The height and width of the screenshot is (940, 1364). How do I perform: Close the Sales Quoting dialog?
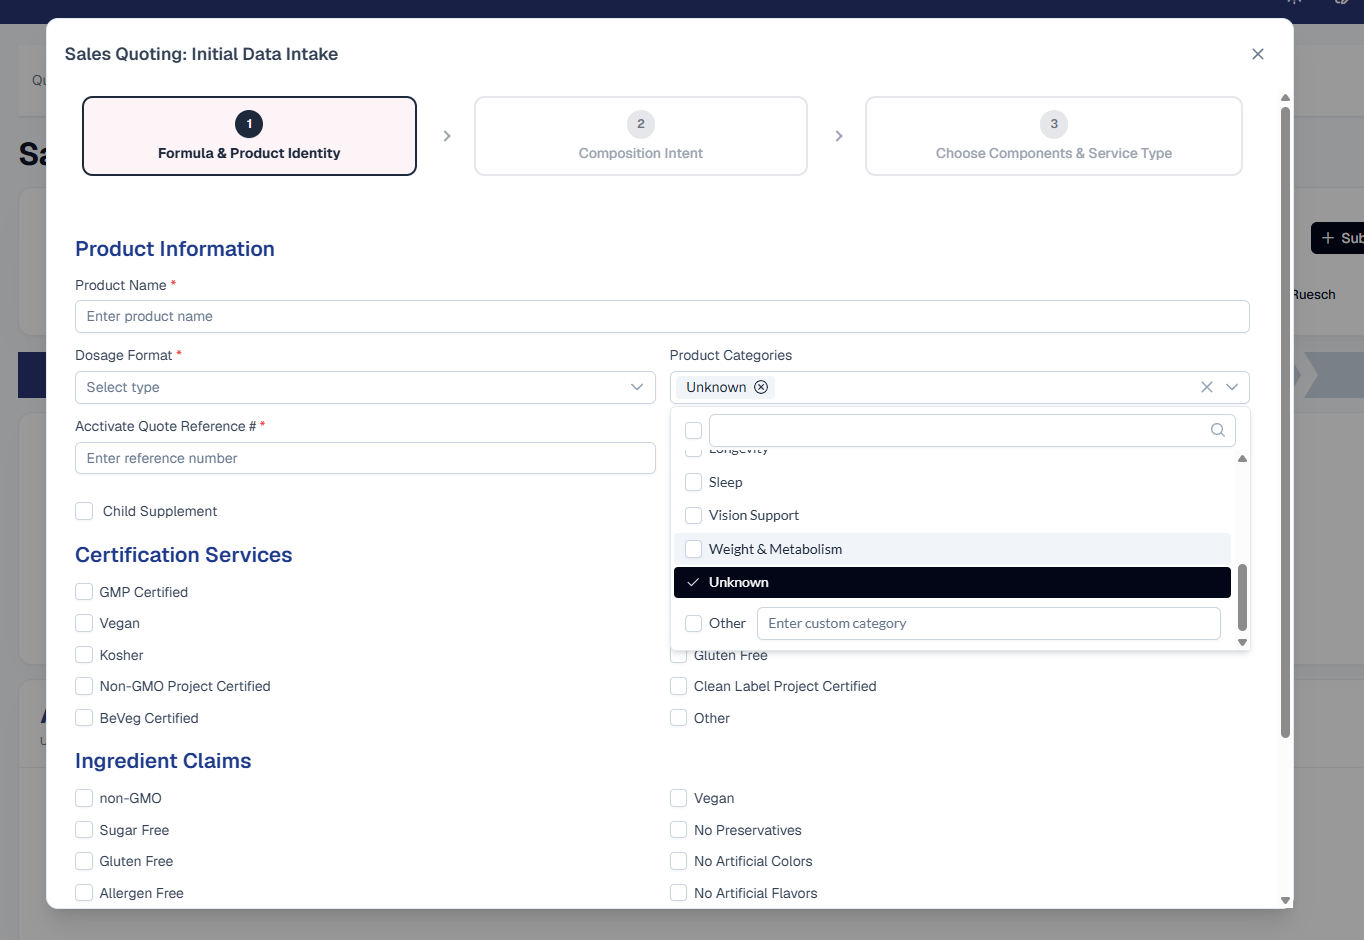coord(1258,54)
